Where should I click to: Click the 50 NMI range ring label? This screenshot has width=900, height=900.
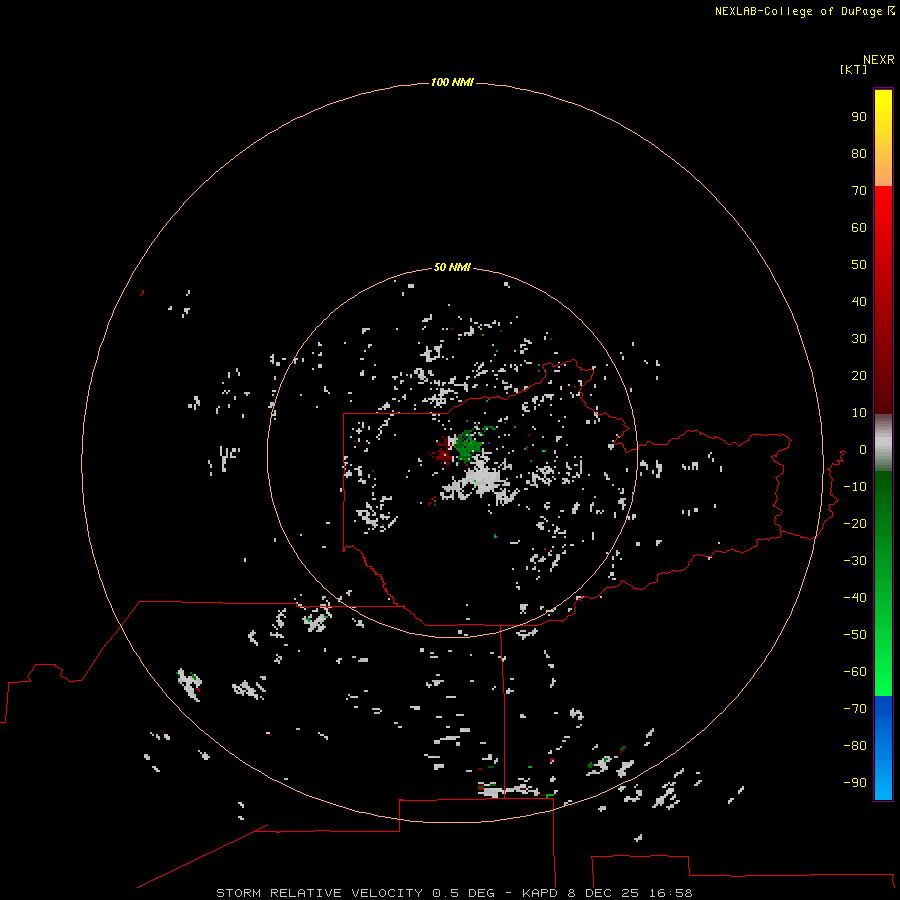(452, 267)
